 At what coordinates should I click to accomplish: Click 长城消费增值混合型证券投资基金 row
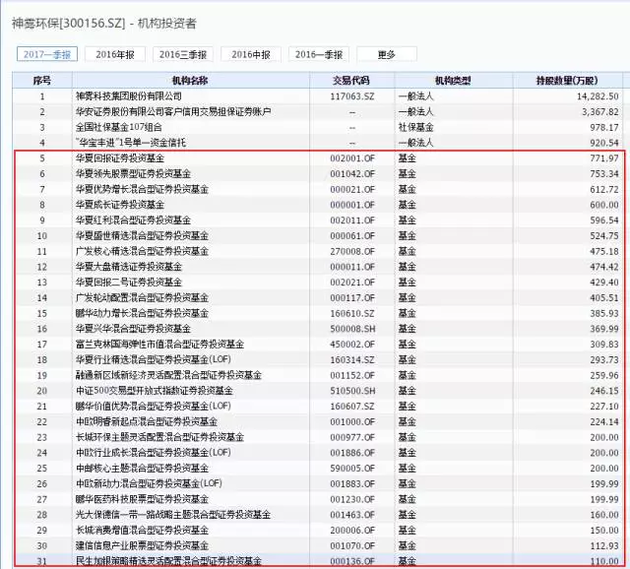pos(317,530)
